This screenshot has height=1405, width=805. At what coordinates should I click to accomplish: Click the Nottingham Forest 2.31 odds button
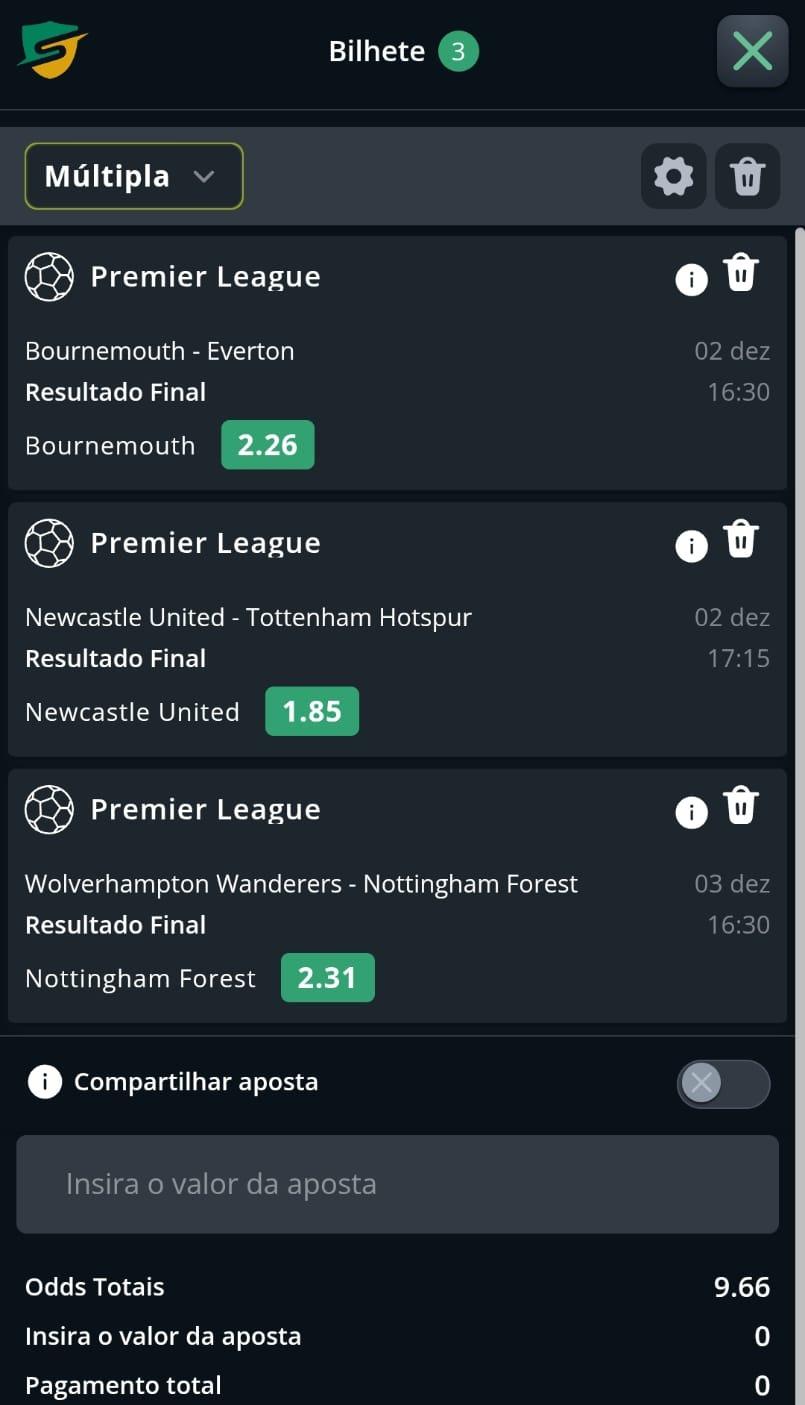(327, 978)
